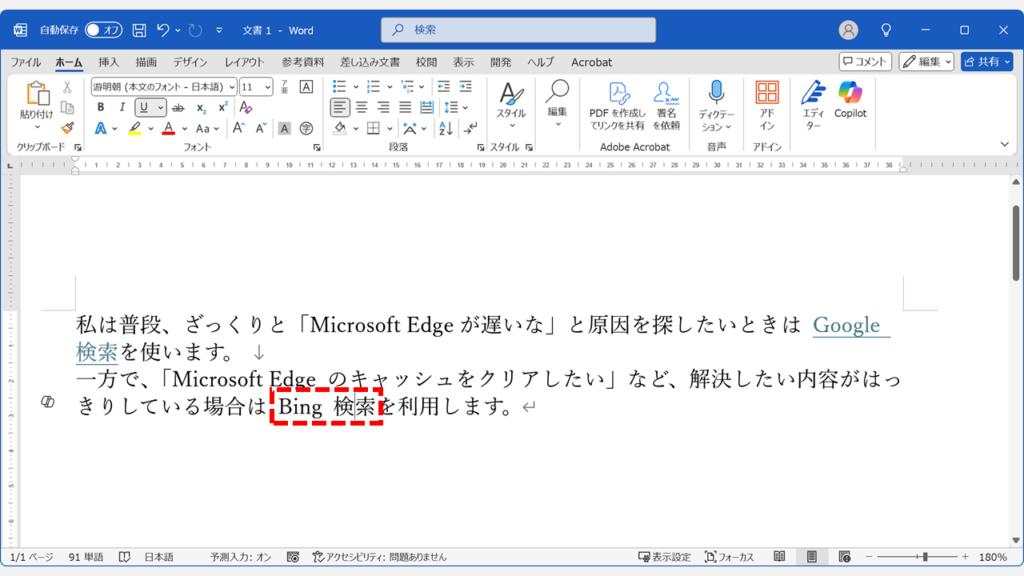Show or hide paragraph marks
Screen dimensions: 1024x576
(470, 129)
